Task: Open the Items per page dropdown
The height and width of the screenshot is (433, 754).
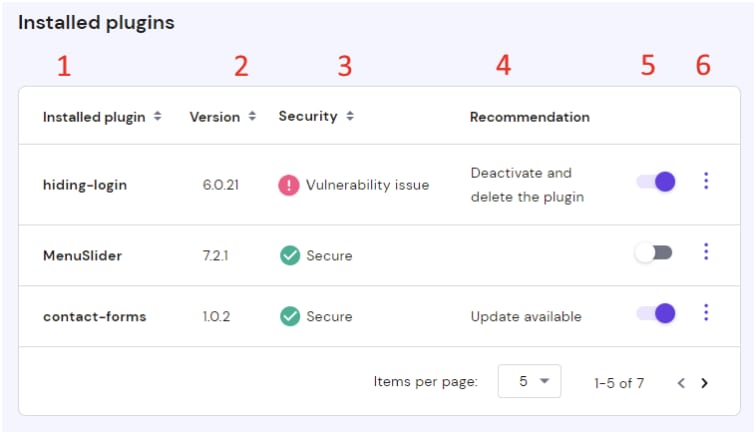Action: click(x=529, y=381)
